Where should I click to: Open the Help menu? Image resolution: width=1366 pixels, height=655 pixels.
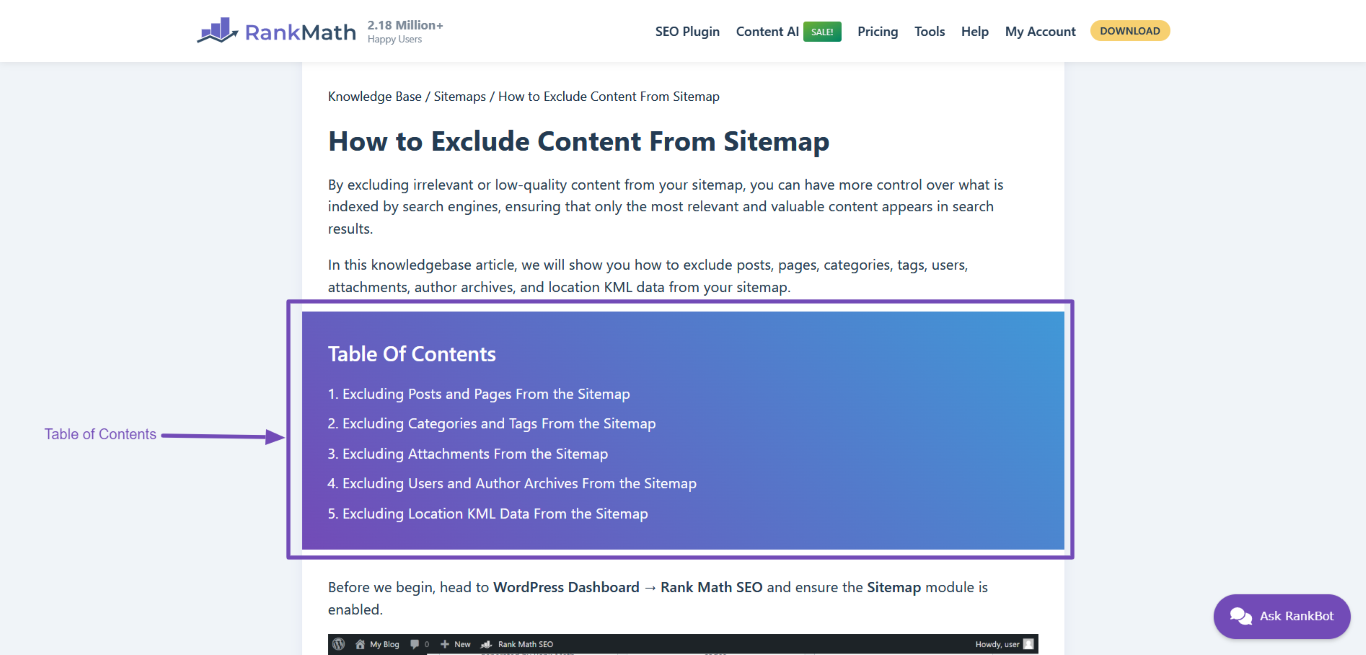coord(975,31)
